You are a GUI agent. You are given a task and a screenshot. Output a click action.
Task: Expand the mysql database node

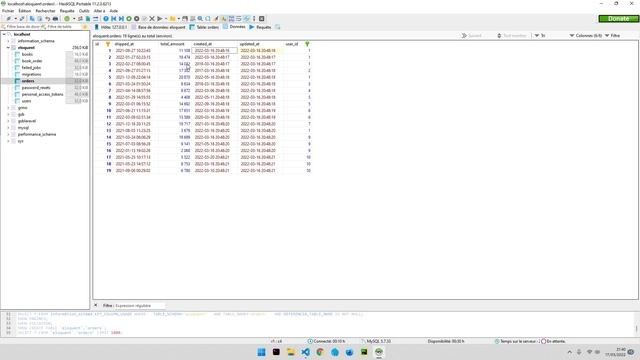[x=8, y=128]
